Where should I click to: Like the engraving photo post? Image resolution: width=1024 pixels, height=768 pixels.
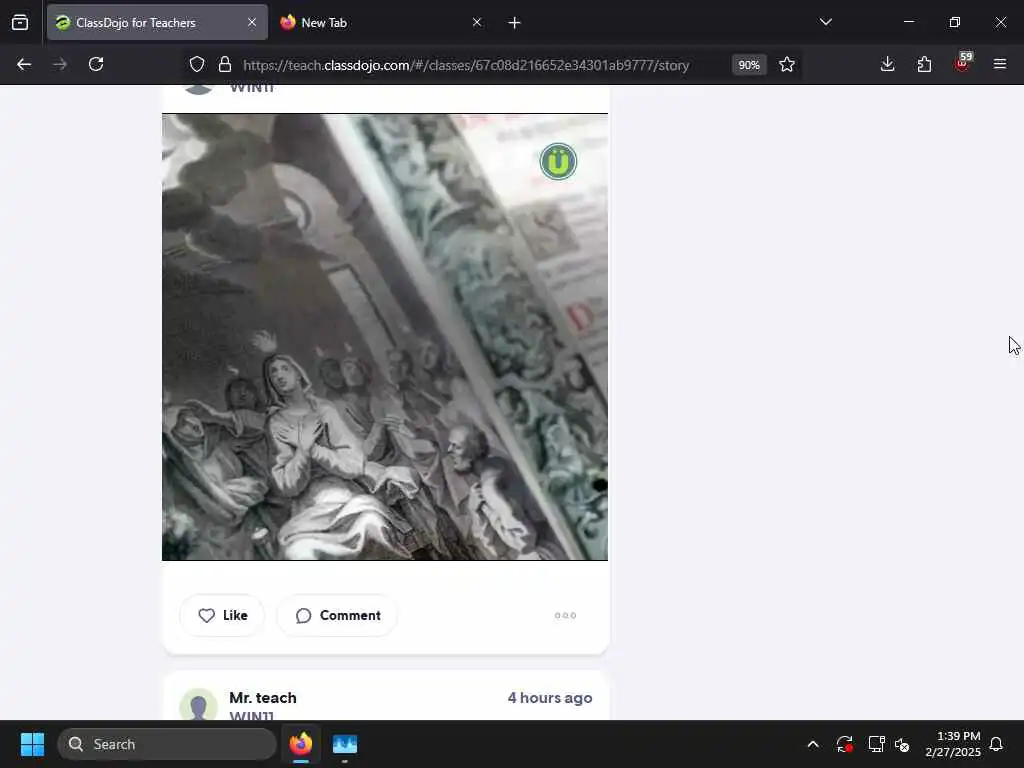222,615
